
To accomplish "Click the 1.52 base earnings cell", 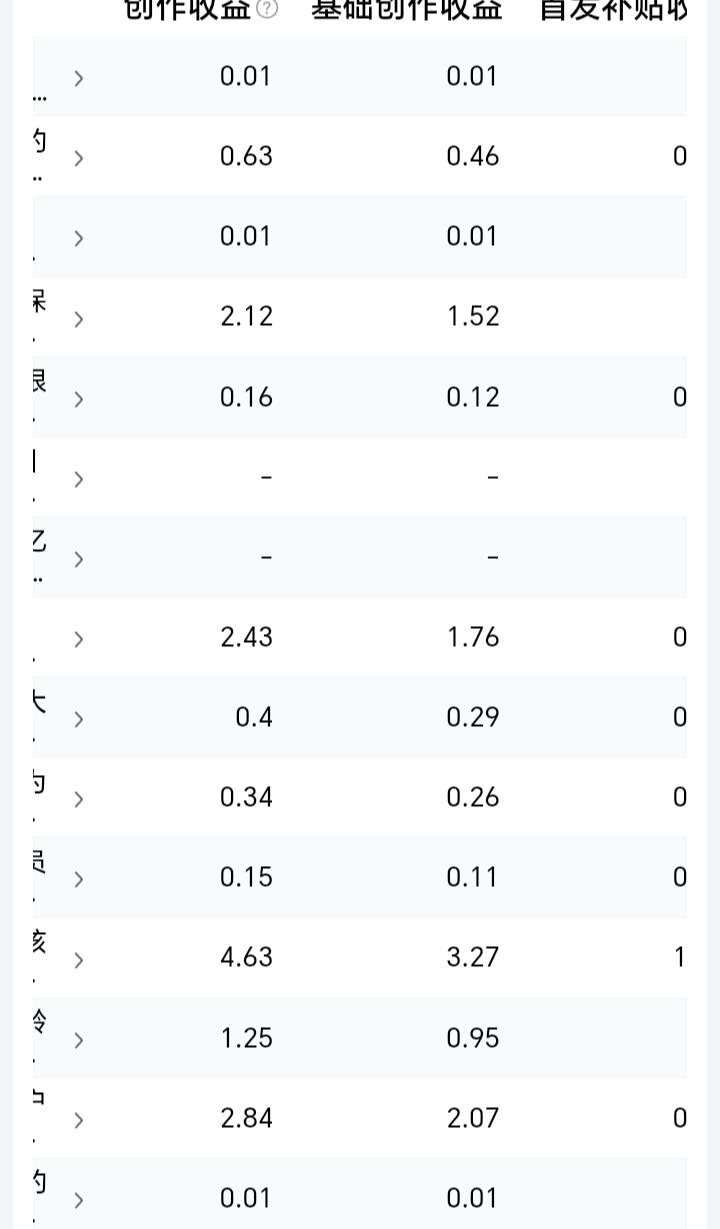I will [472, 316].
